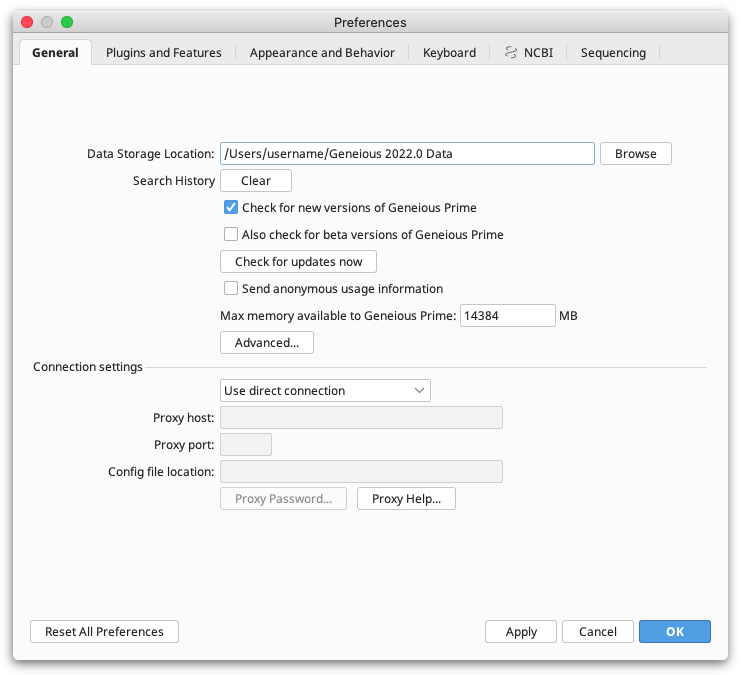
Task: Enable Send anonymous usage information
Action: 231,288
